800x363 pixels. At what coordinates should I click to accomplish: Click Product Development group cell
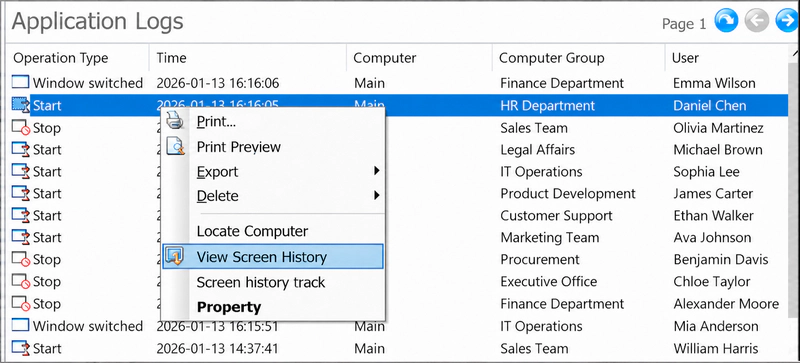click(568, 193)
